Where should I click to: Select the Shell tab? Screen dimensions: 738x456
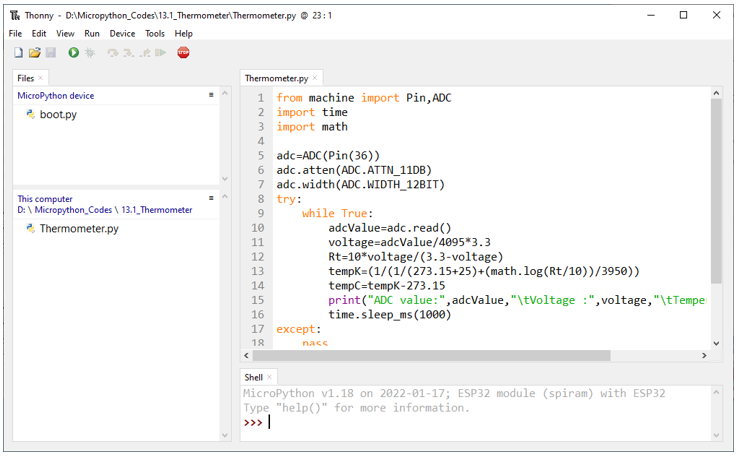[254, 377]
